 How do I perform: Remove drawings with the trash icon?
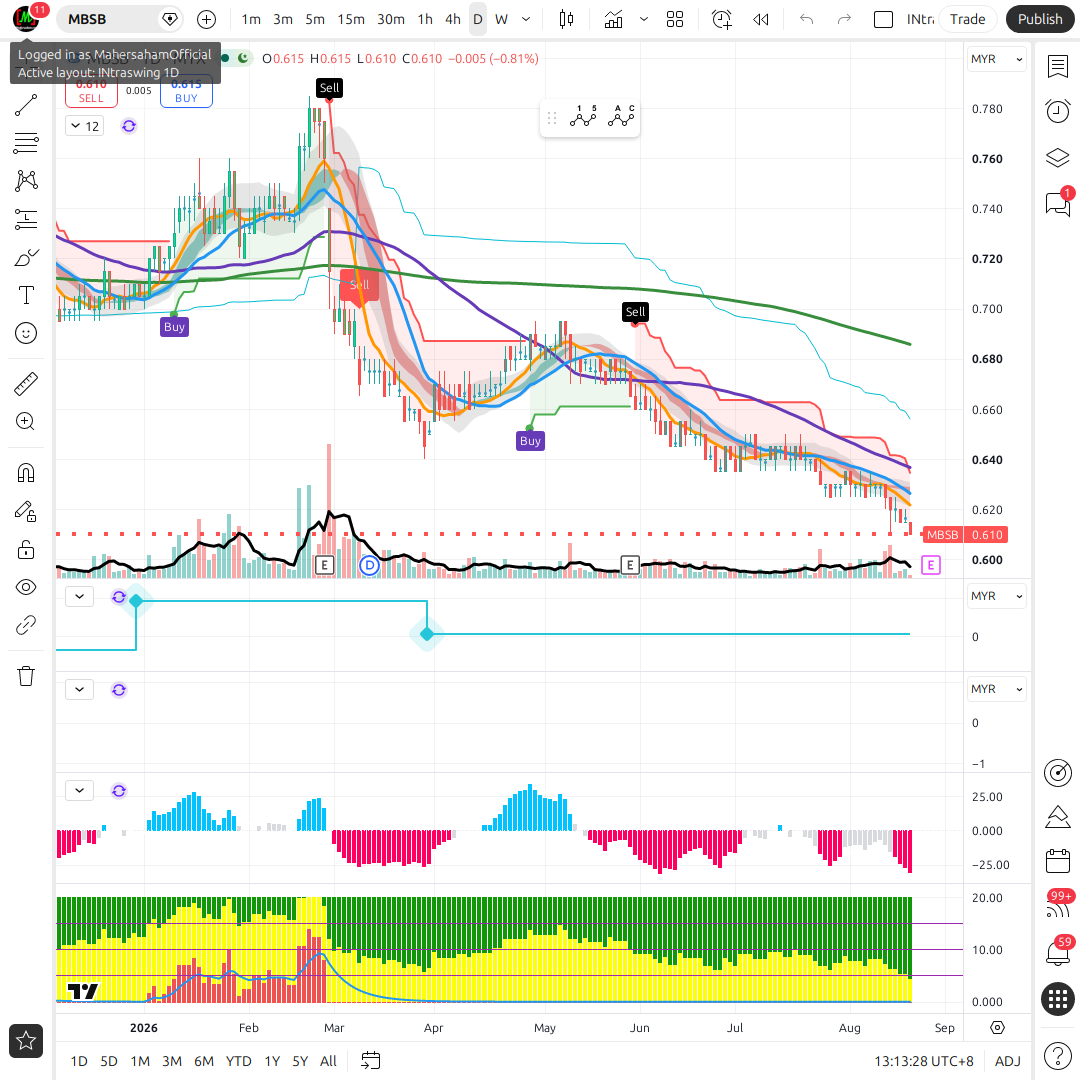click(x=25, y=676)
